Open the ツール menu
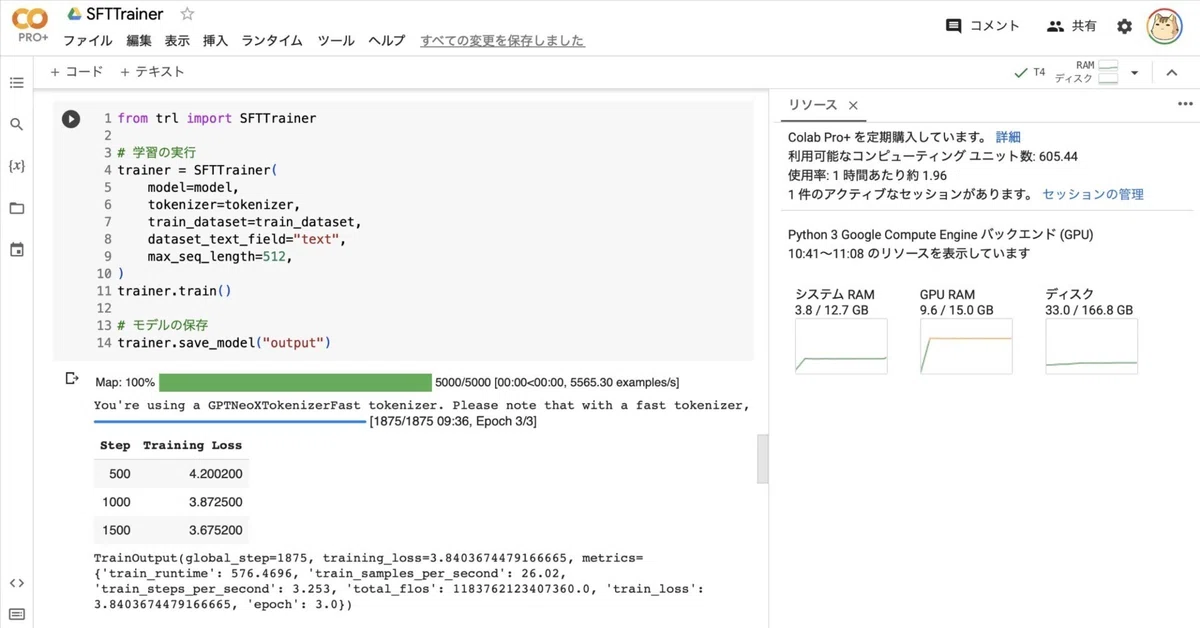 pos(336,41)
